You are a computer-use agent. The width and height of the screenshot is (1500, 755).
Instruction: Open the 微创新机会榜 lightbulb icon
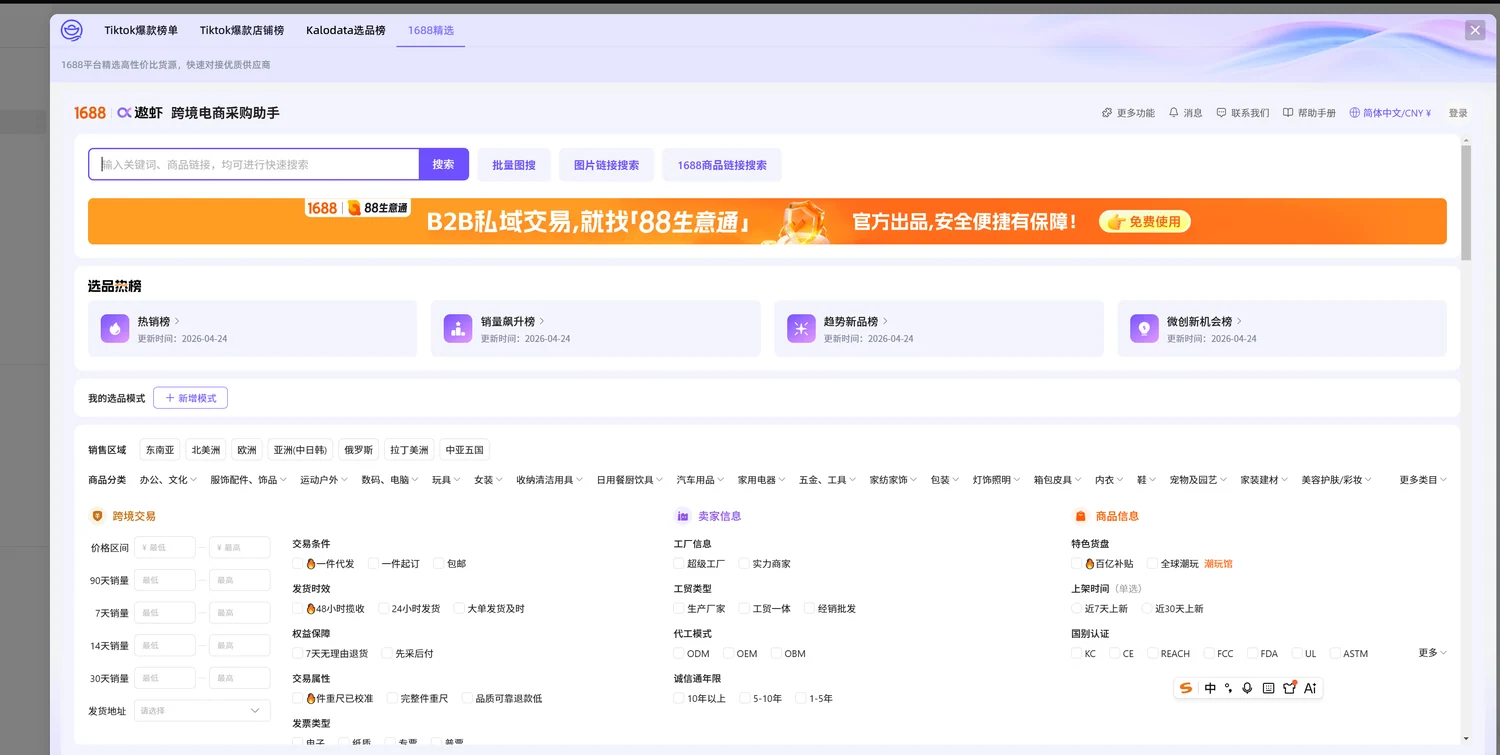click(x=1144, y=329)
